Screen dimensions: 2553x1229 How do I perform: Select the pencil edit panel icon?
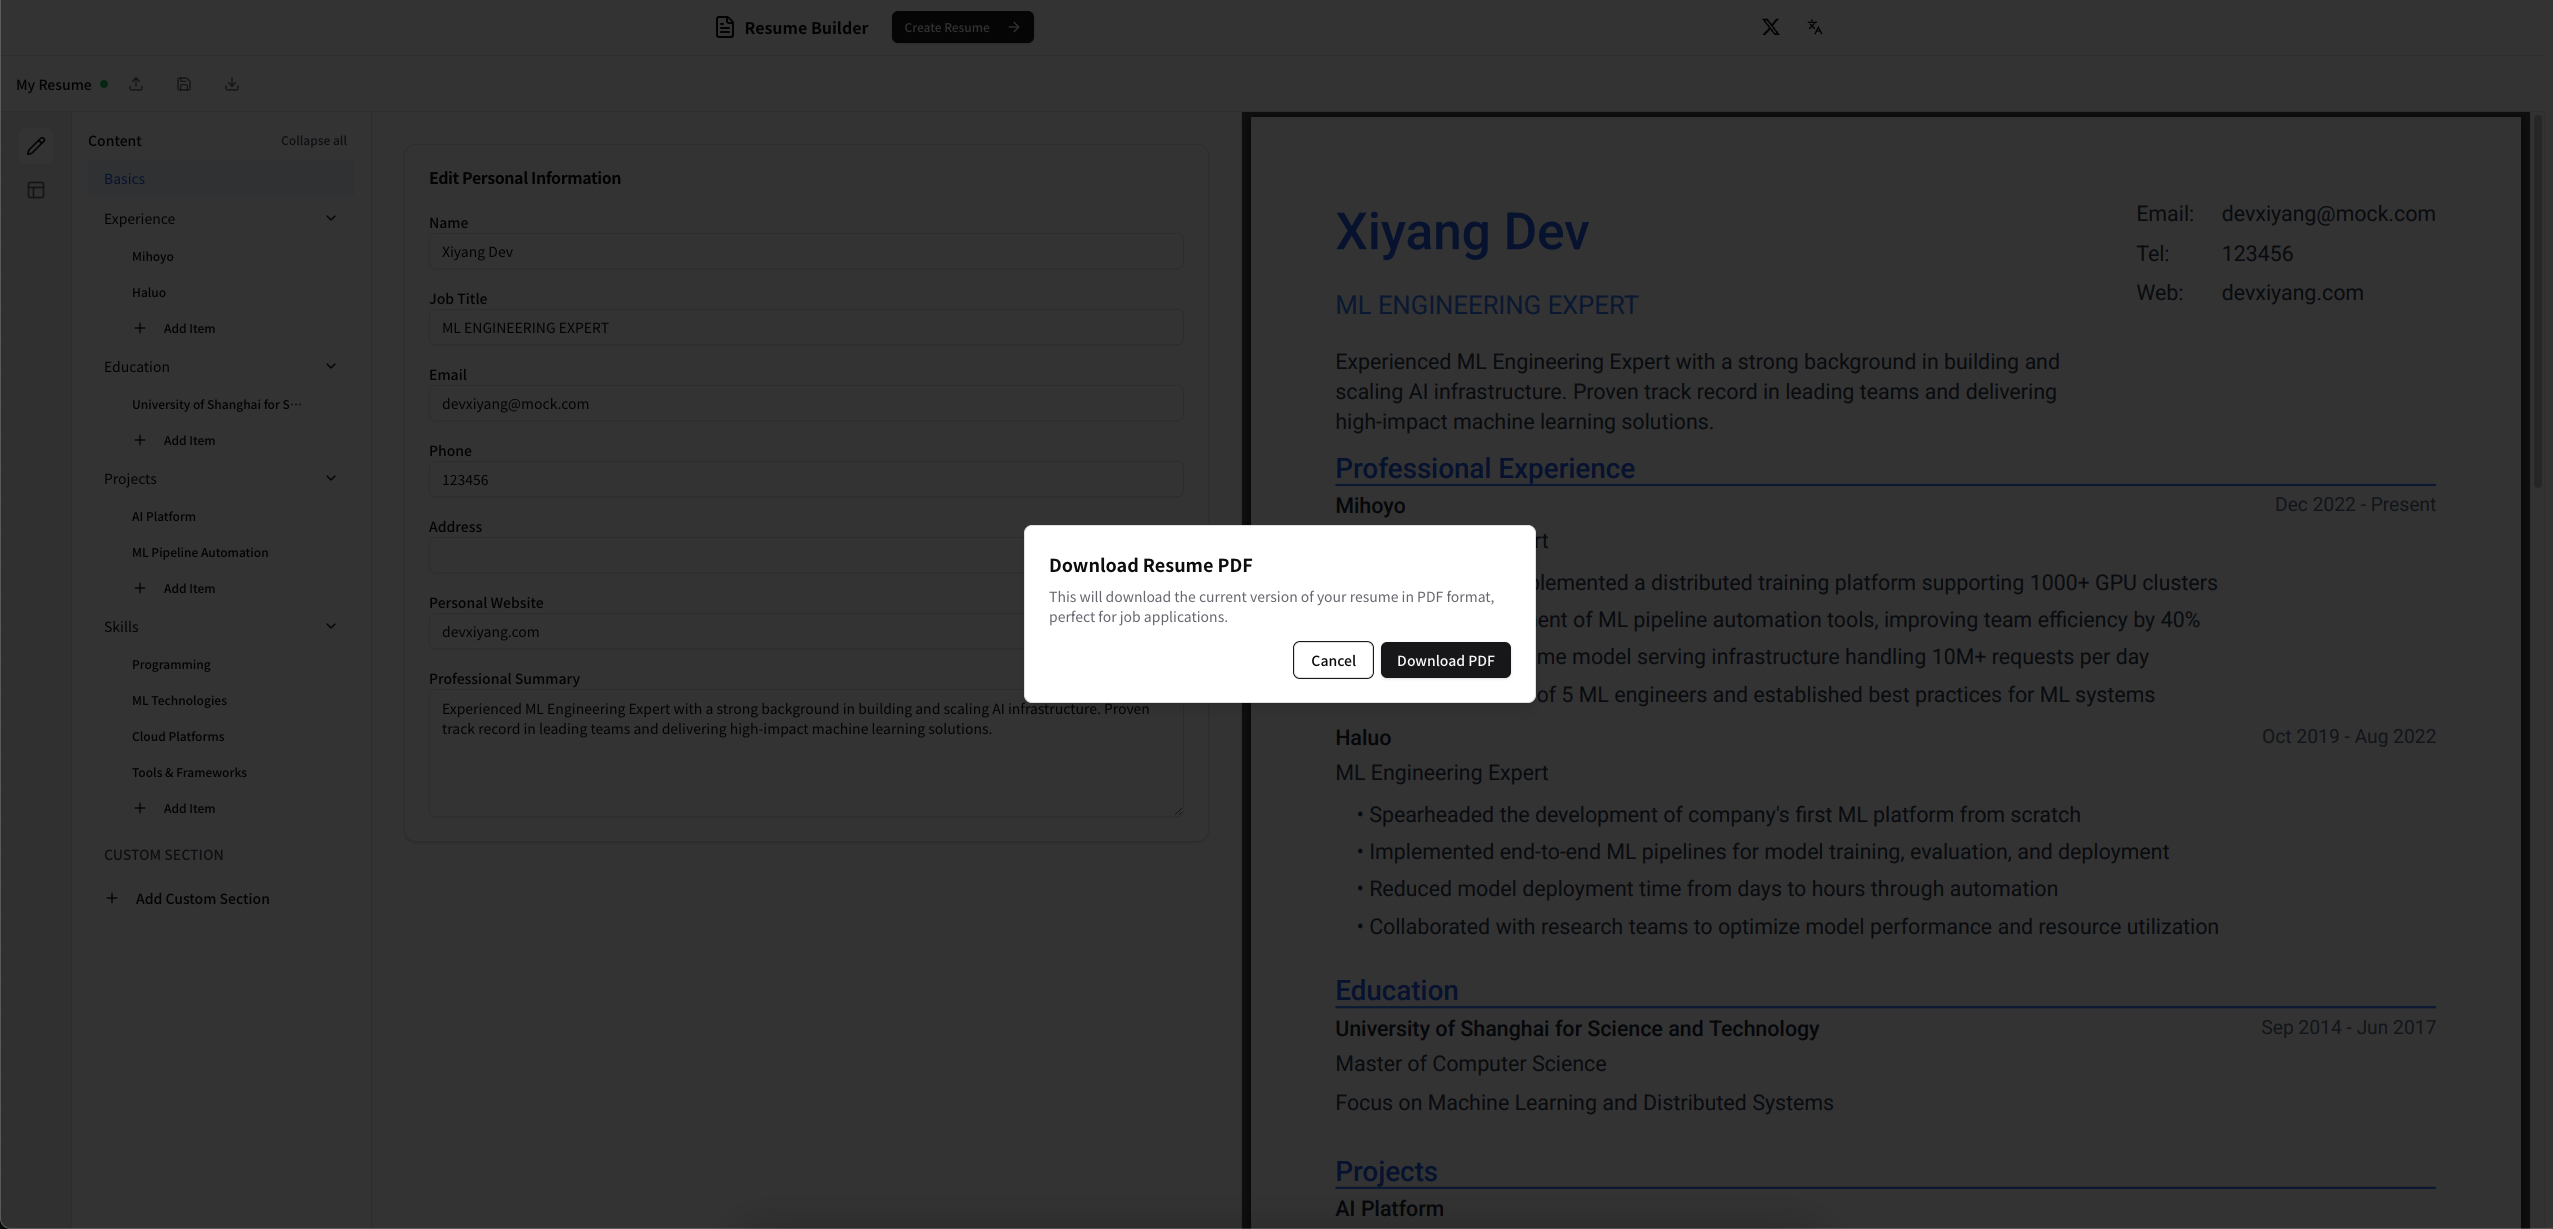click(x=36, y=146)
